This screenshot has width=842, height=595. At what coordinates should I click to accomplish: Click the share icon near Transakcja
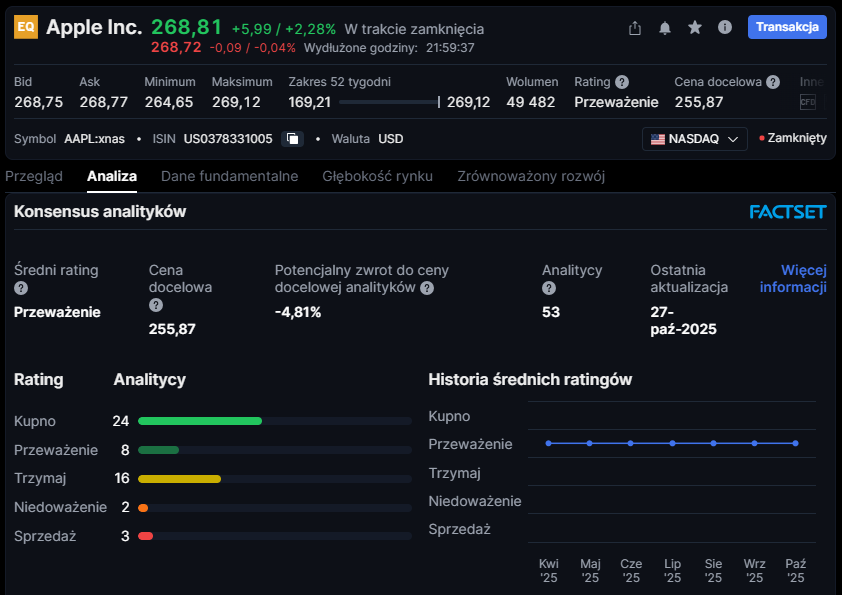(635, 28)
